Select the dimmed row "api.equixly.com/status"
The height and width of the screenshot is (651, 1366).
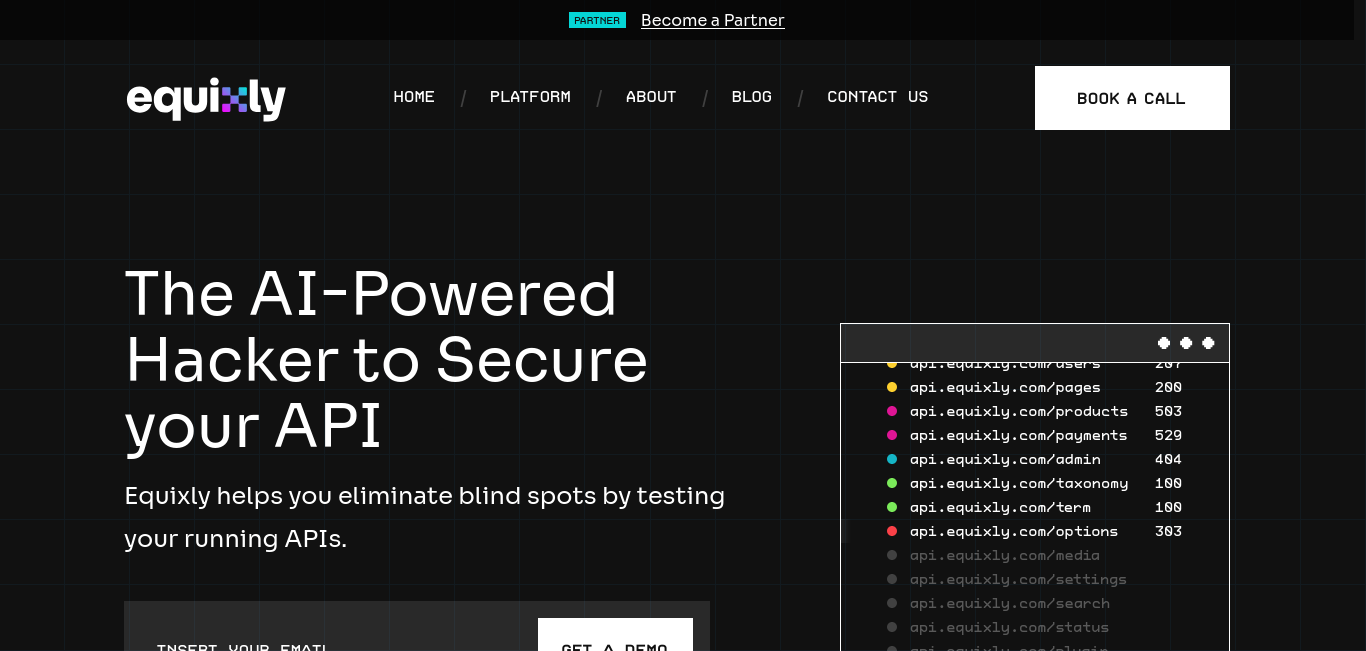pyautogui.click(x=998, y=627)
